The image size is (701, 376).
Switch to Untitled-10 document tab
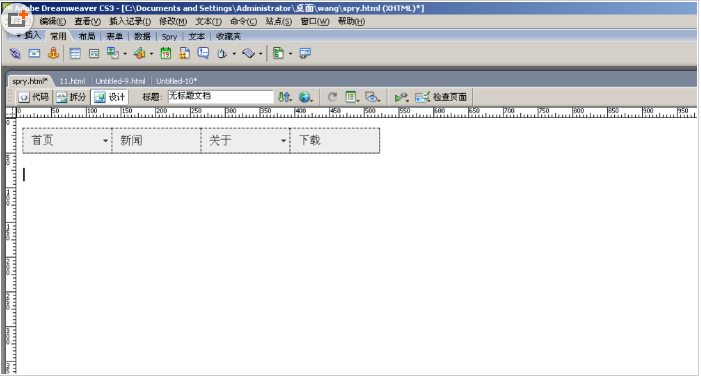(x=177, y=81)
